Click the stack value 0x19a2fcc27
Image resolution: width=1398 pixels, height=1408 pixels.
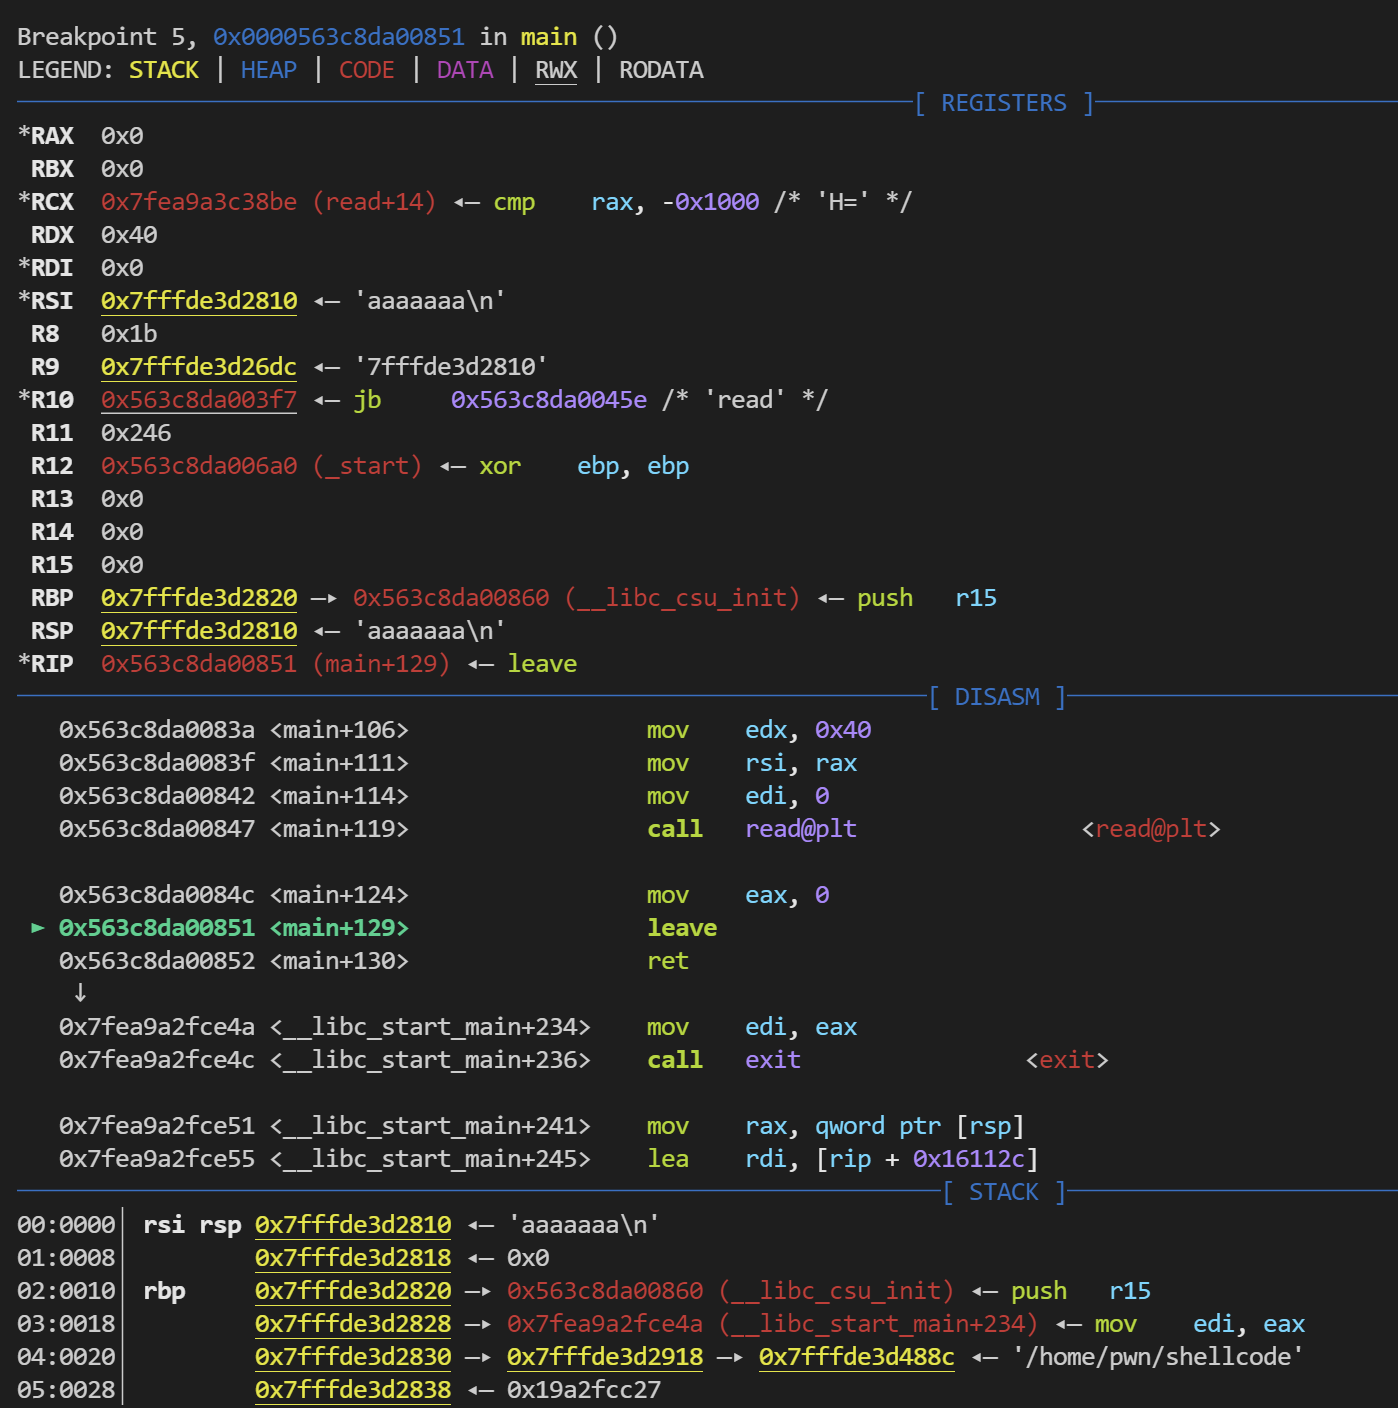pyautogui.click(x=584, y=1390)
